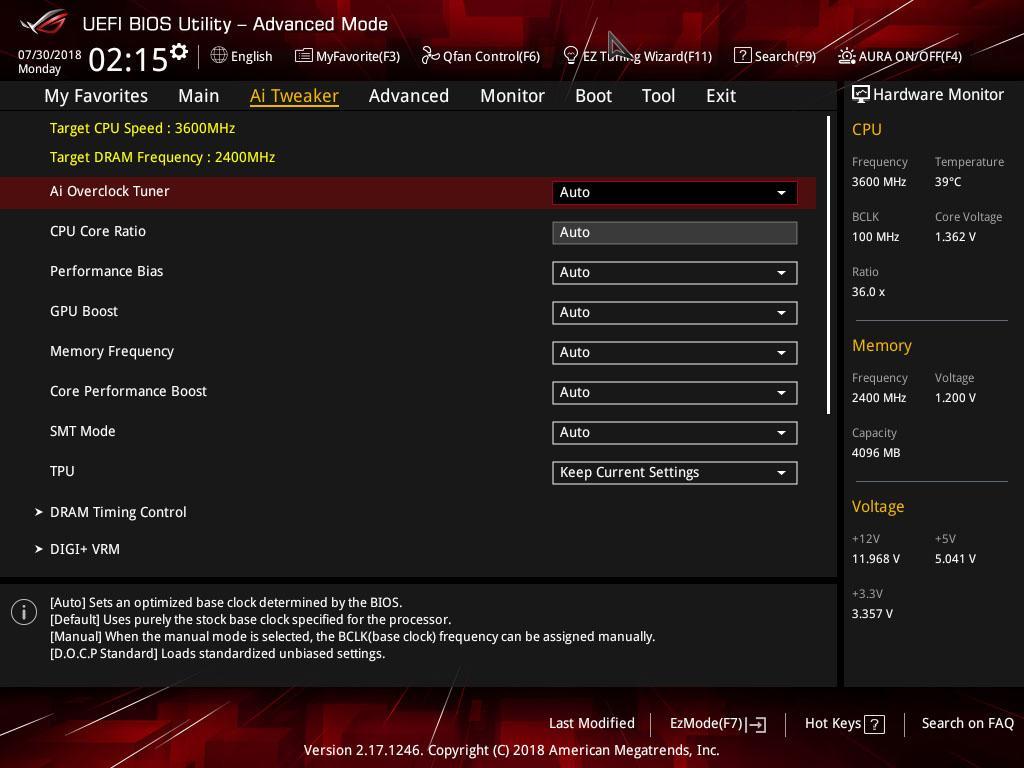The width and height of the screenshot is (1024, 768).
Task: Click the +12V value 11.968 V
Action: (876, 559)
